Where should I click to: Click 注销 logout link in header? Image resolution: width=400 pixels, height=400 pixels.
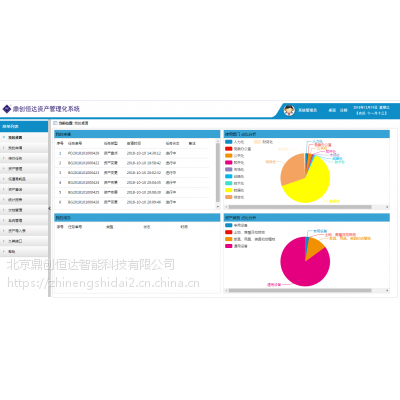(x=343, y=110)
